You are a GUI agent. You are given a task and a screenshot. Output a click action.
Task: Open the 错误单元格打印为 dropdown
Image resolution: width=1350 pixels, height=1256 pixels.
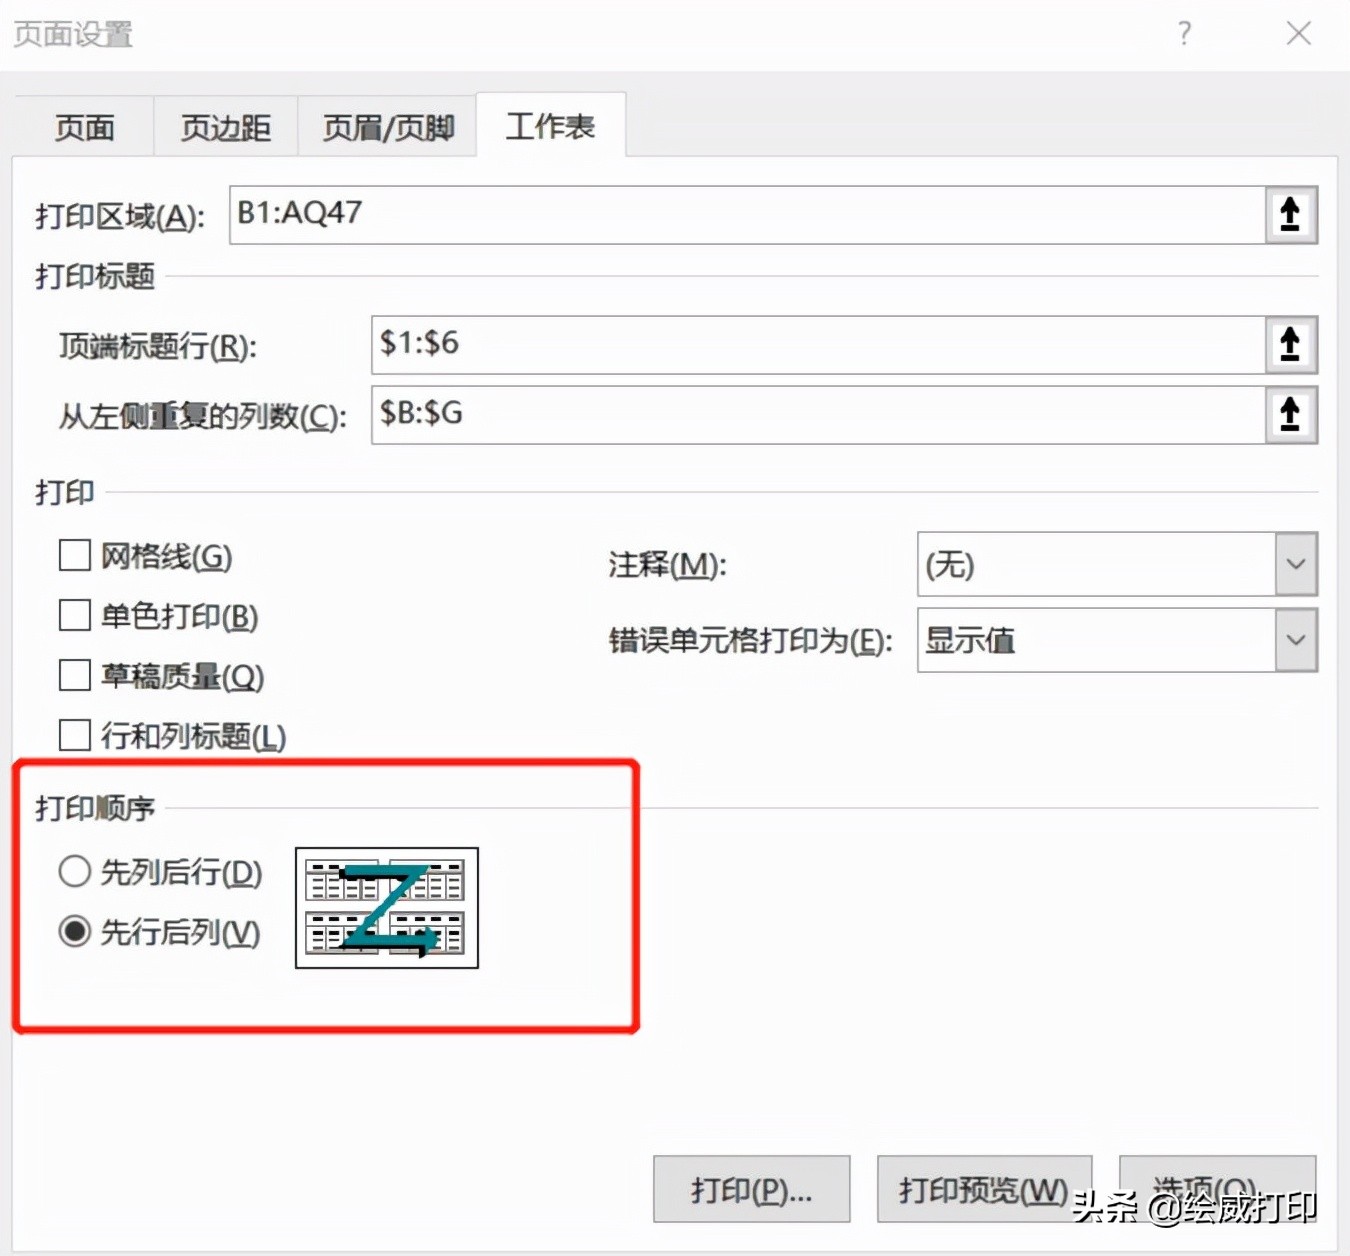[1296, 640]
